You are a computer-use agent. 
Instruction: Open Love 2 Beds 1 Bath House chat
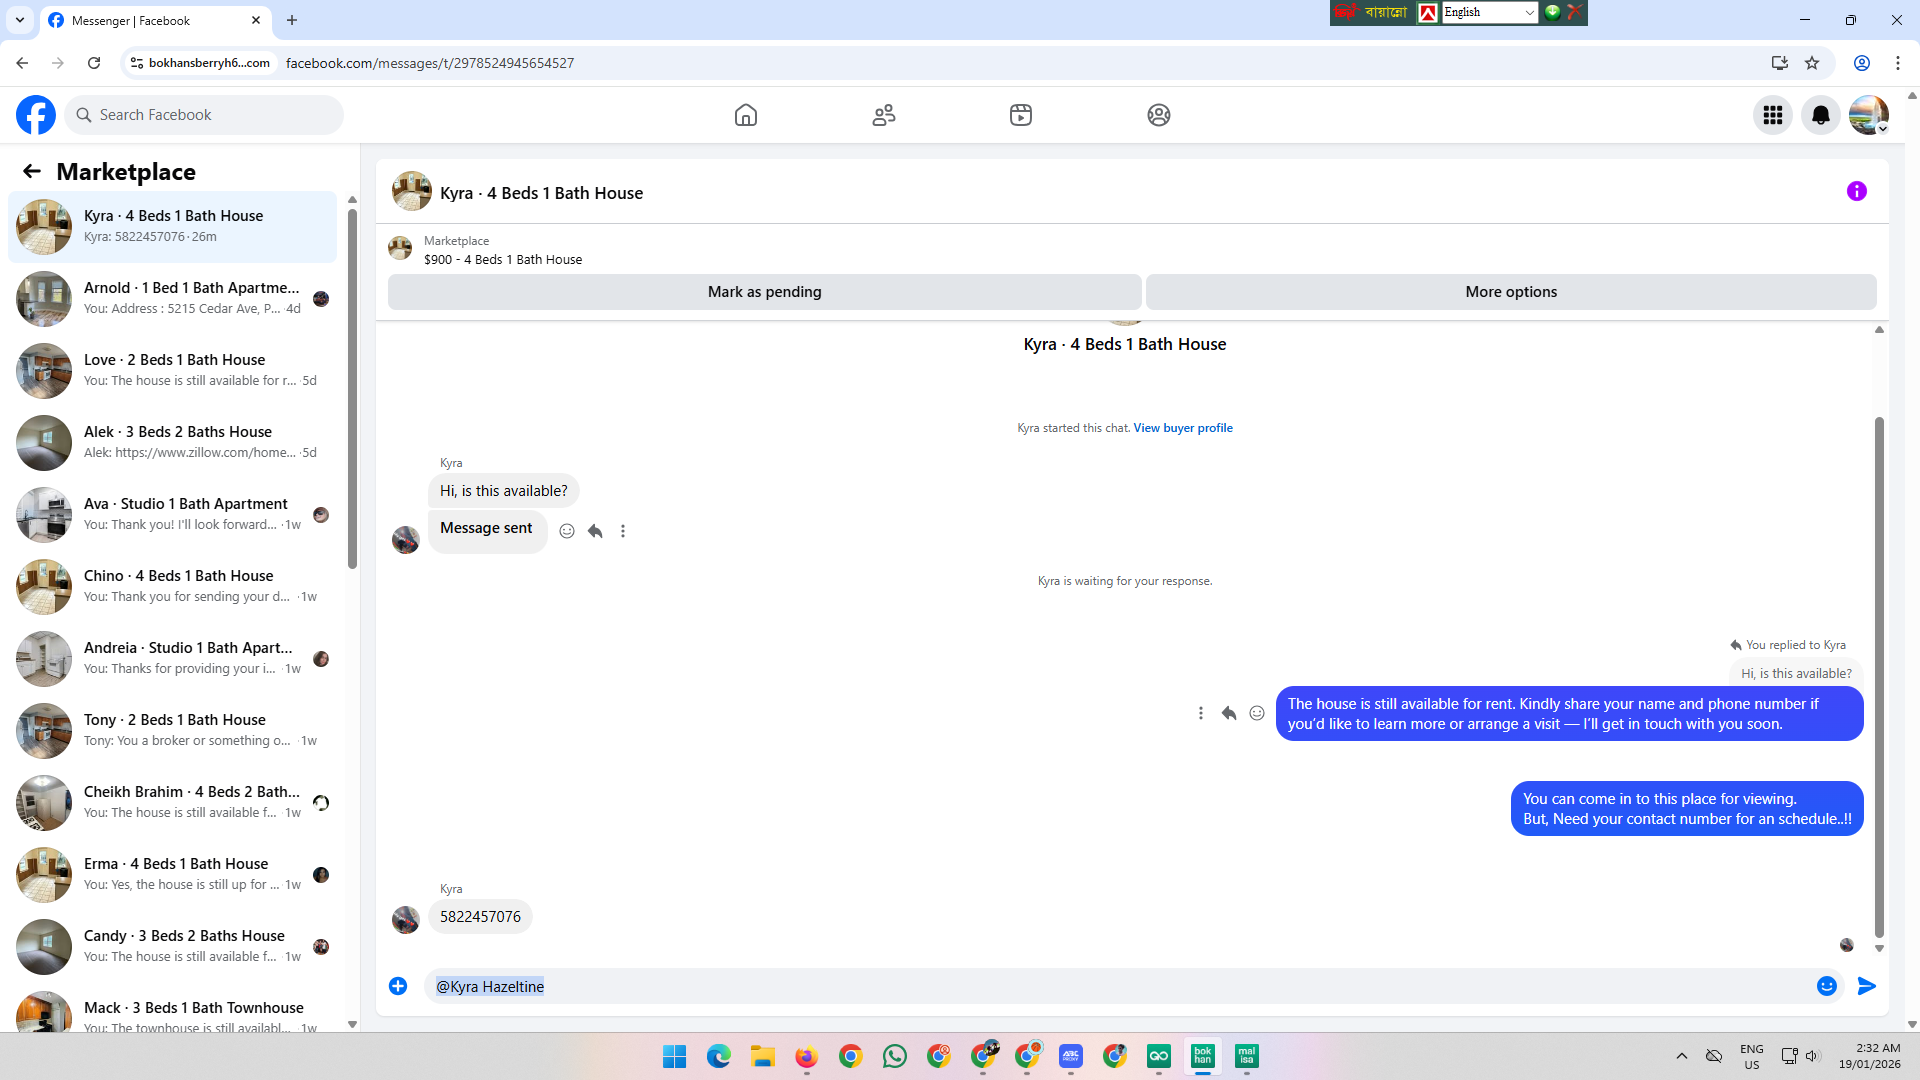point(173,371)
